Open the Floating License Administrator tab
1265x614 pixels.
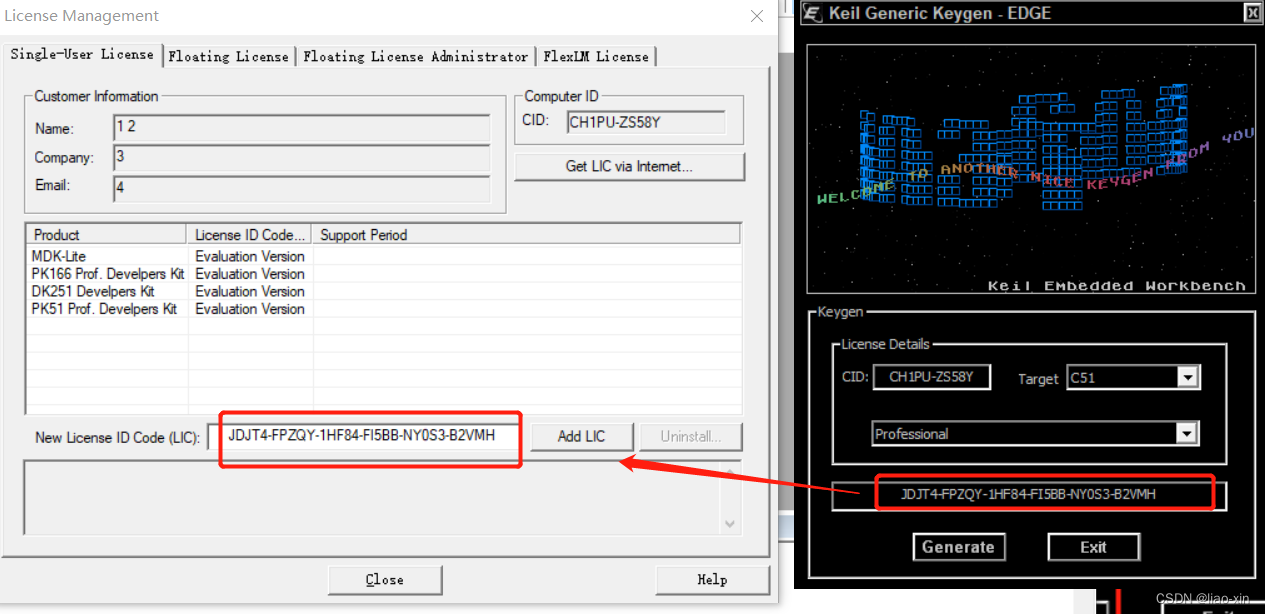coord(416,56)
